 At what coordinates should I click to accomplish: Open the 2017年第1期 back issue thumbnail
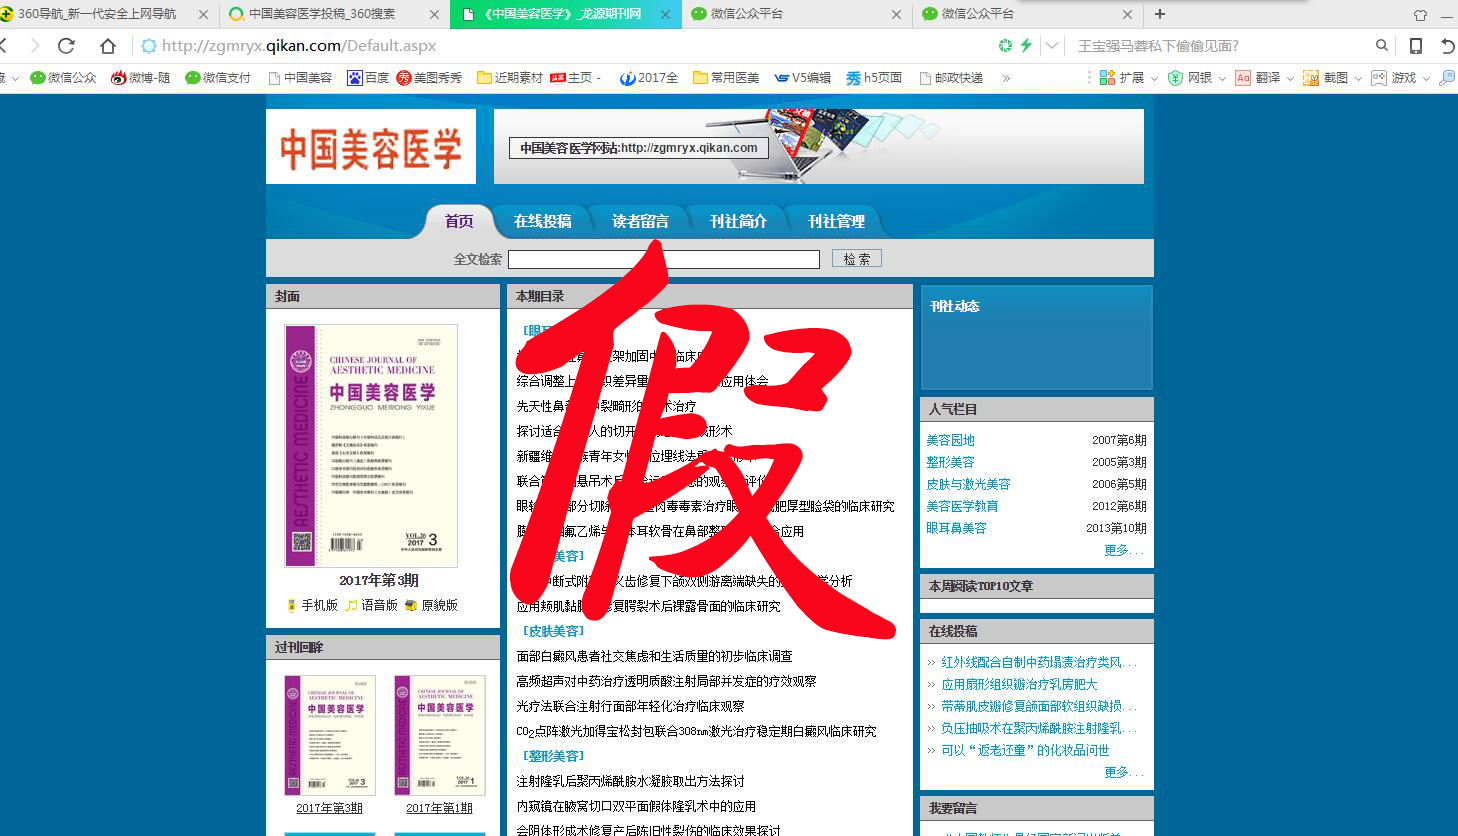(439, 735)
